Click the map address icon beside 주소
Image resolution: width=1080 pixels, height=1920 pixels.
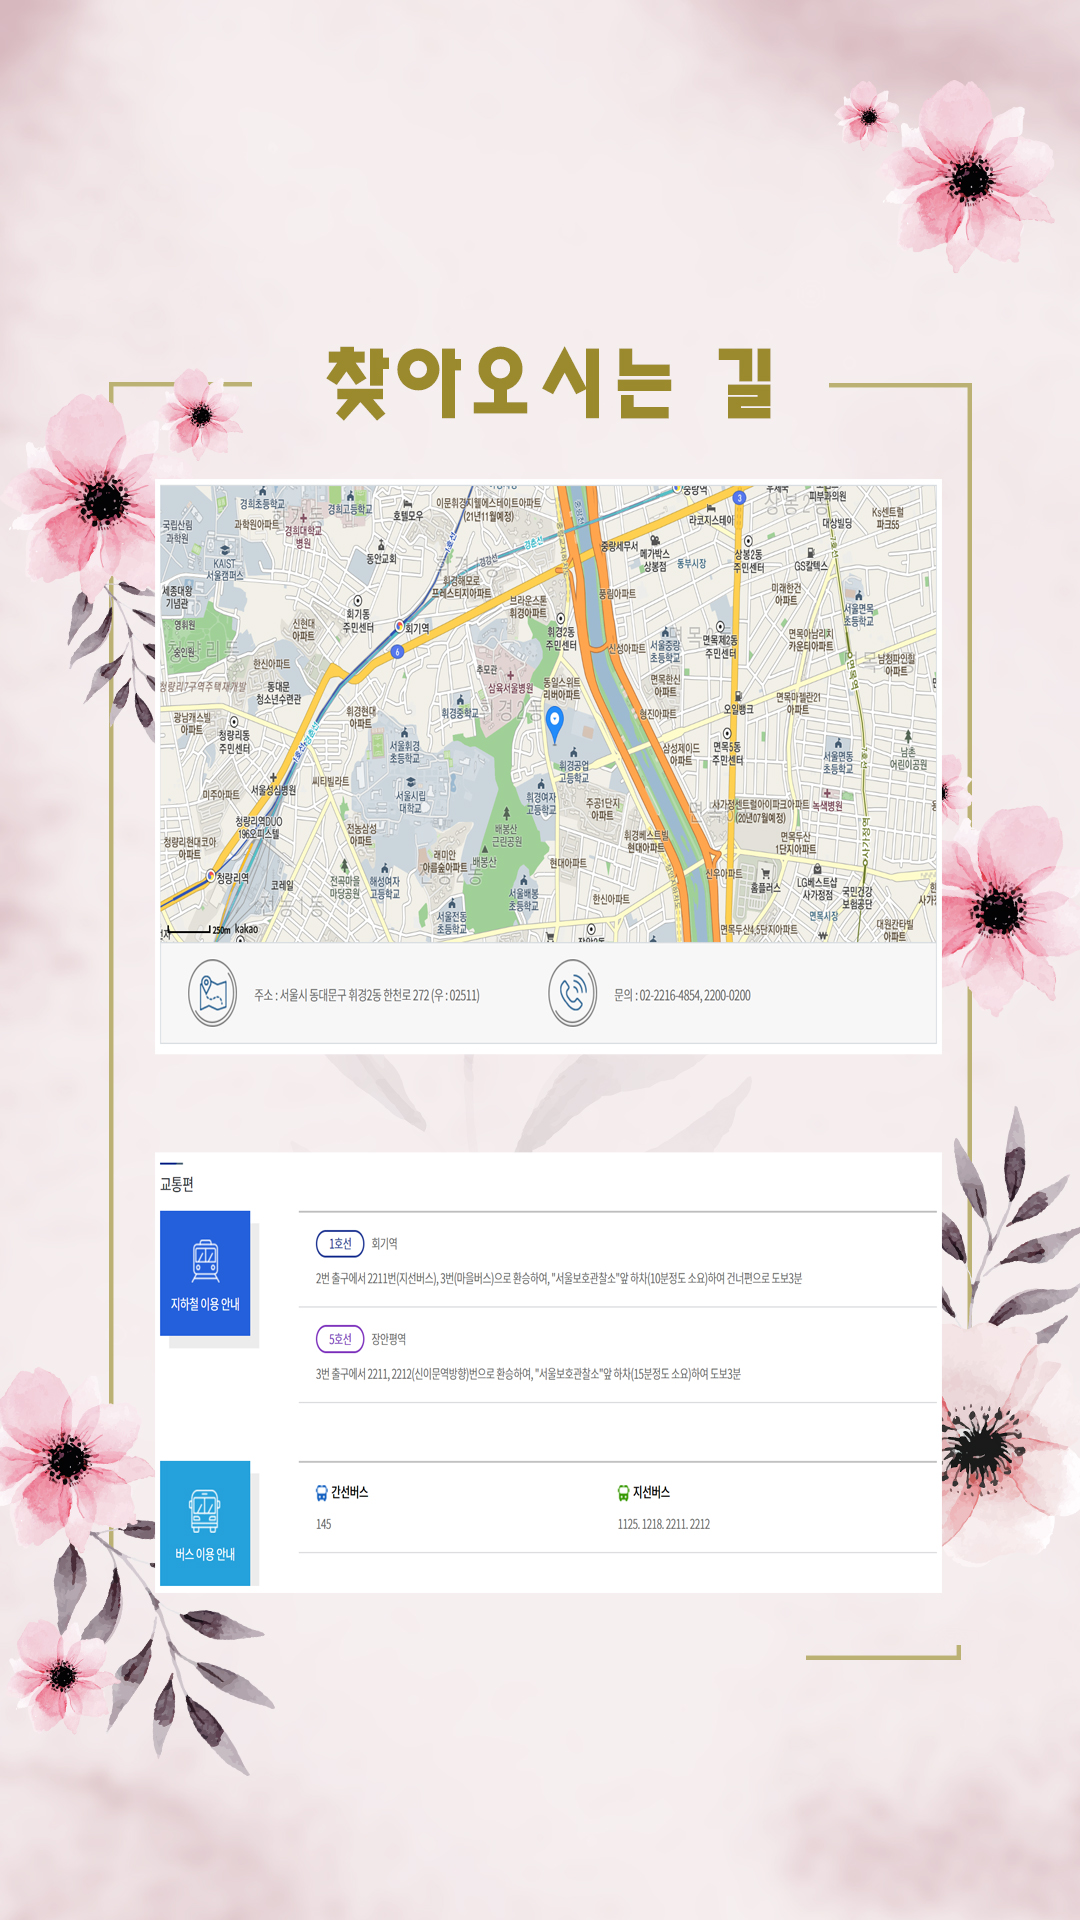[x=213, y=993]
